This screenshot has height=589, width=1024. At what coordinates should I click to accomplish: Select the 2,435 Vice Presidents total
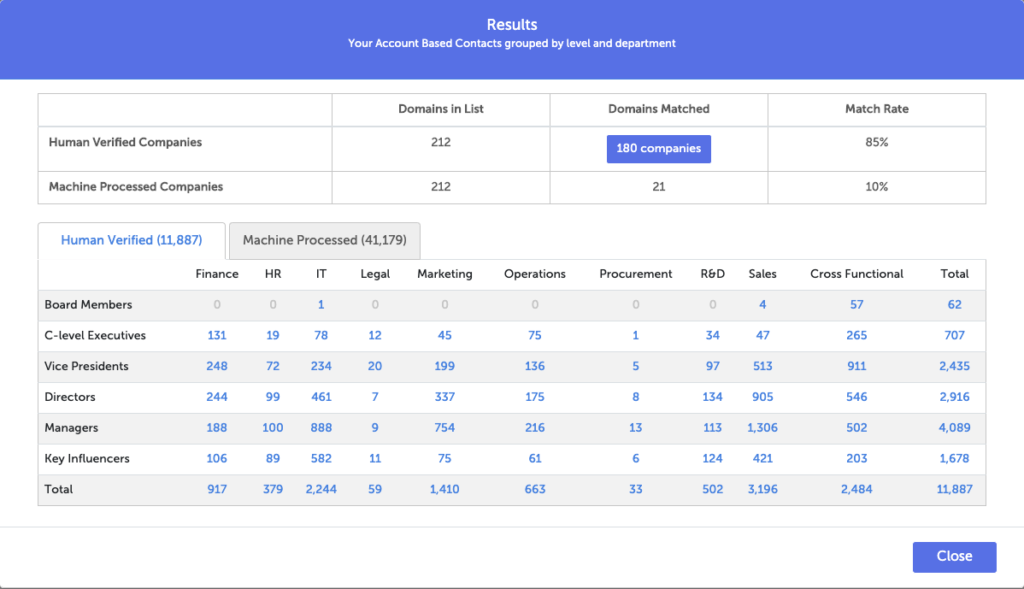click(954, 366)
